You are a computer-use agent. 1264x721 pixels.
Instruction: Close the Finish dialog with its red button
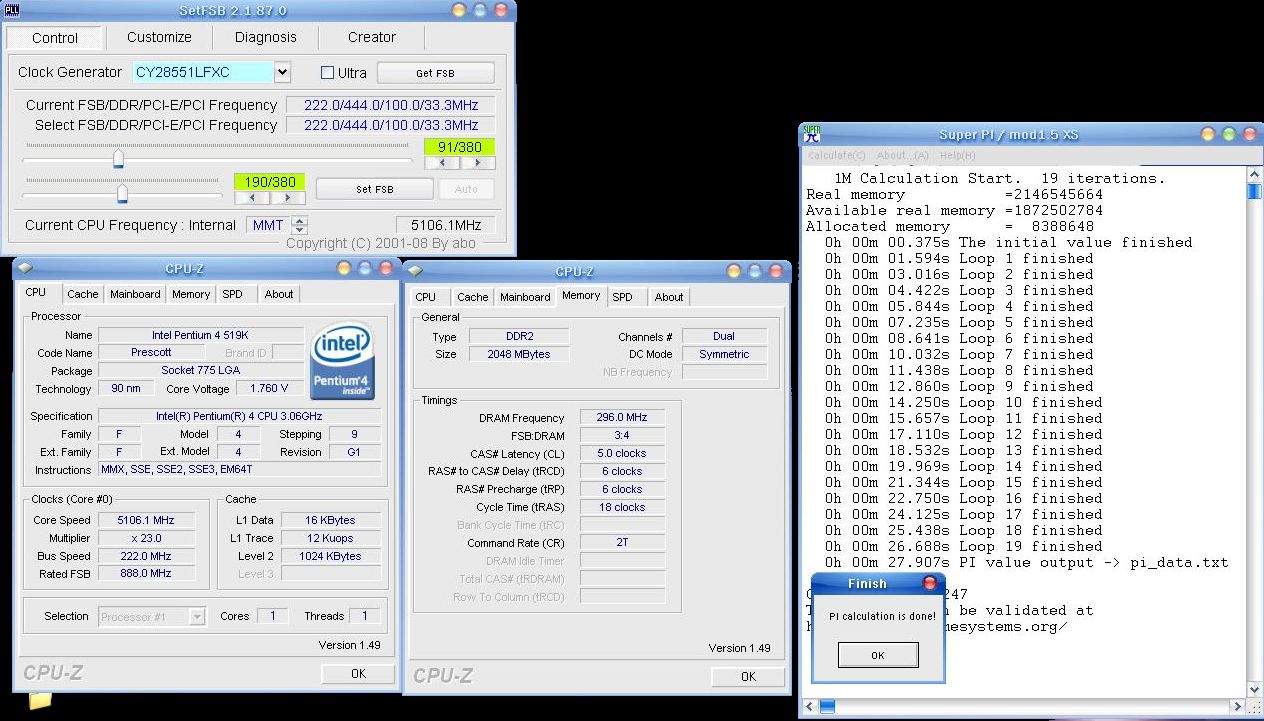point(929,583)
